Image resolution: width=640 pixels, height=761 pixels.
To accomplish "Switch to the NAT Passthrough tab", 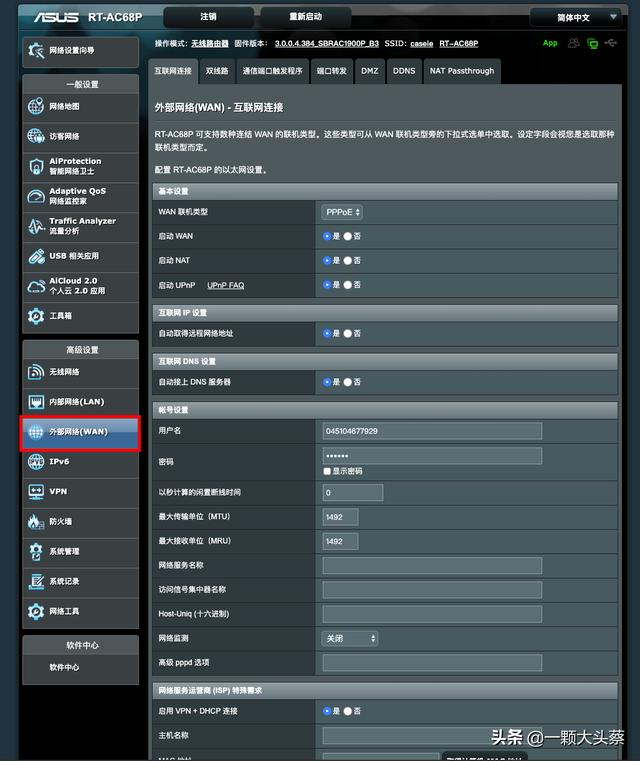I will [x=462, y=71].
